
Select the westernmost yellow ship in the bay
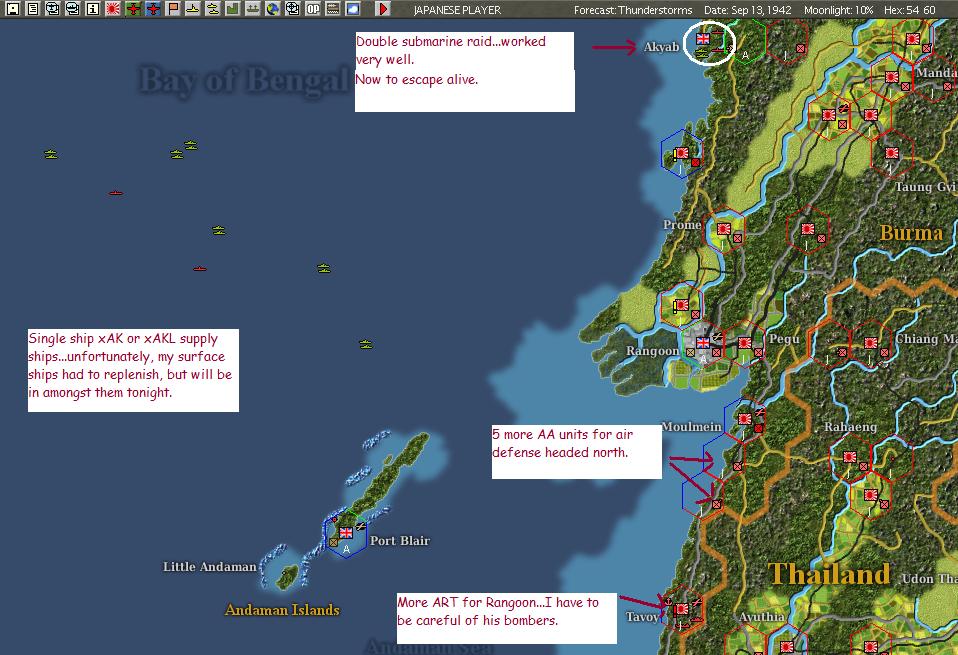pos(51,155)
